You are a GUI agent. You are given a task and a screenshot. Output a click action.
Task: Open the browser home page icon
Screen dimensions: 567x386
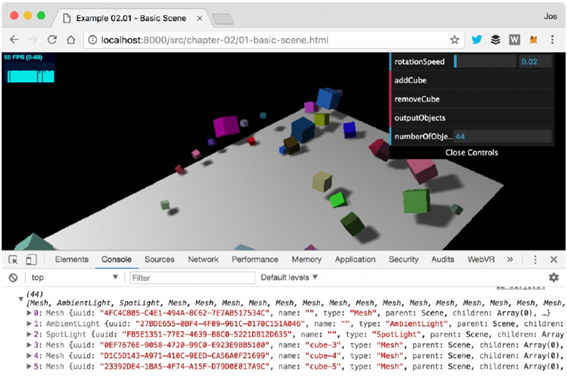71,39
